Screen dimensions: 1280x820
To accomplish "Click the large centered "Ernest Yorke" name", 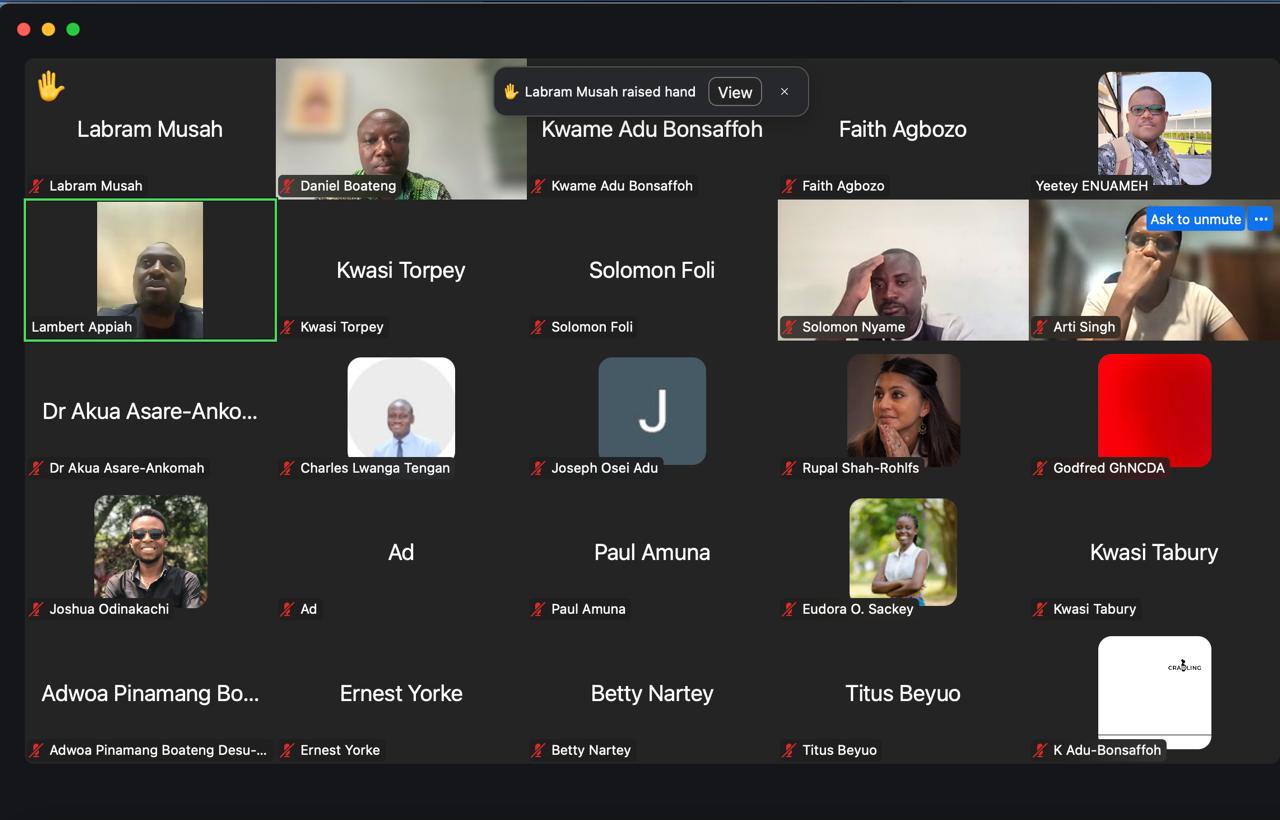I will (x=401, y=693).
